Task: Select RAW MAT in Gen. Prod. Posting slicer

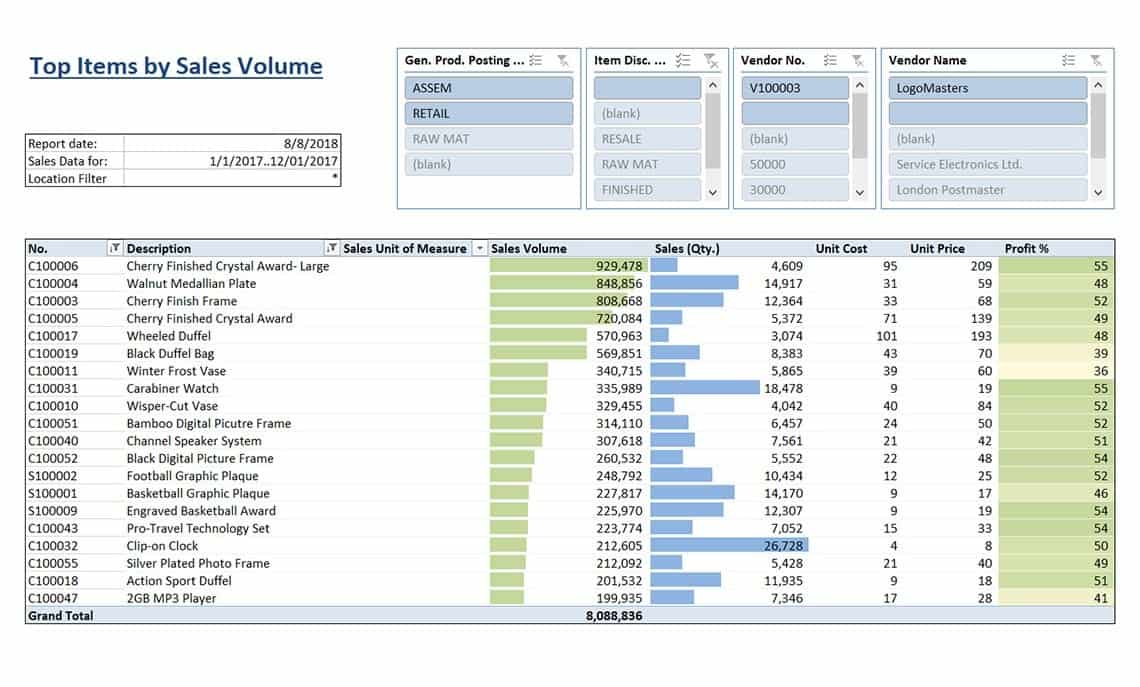Action: (489, 139)
